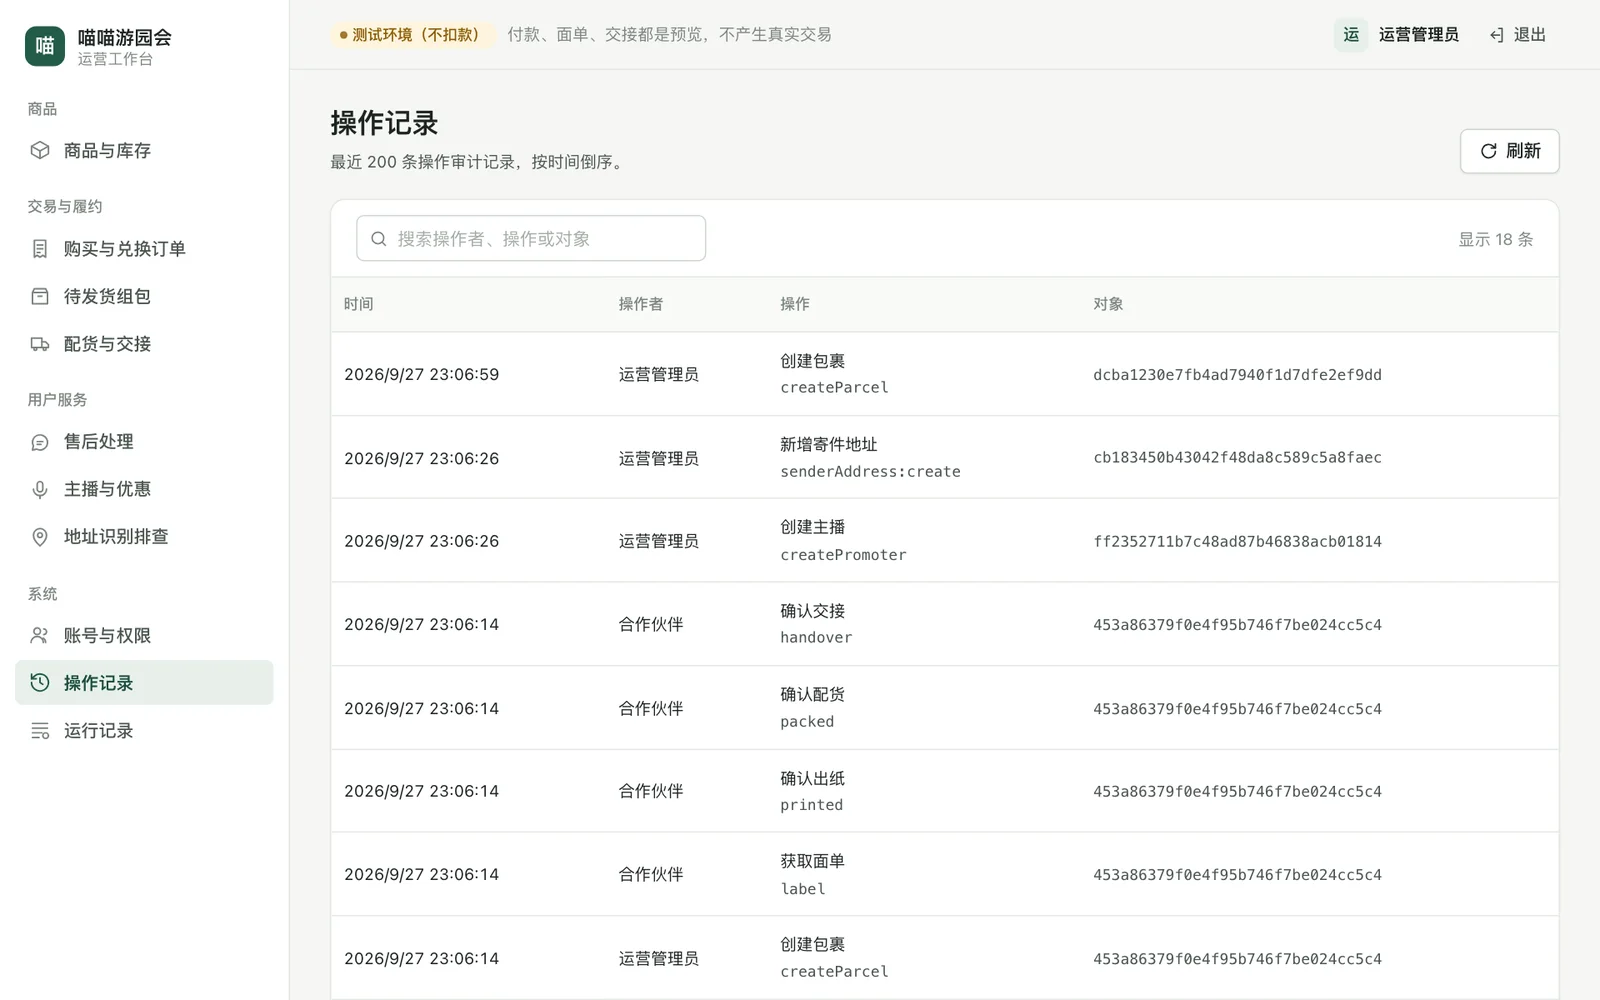This screenshot has width=1600, height=1000.
Task: Open 地址识别排查 in the sidebar
Action: [x=144, y=537]
